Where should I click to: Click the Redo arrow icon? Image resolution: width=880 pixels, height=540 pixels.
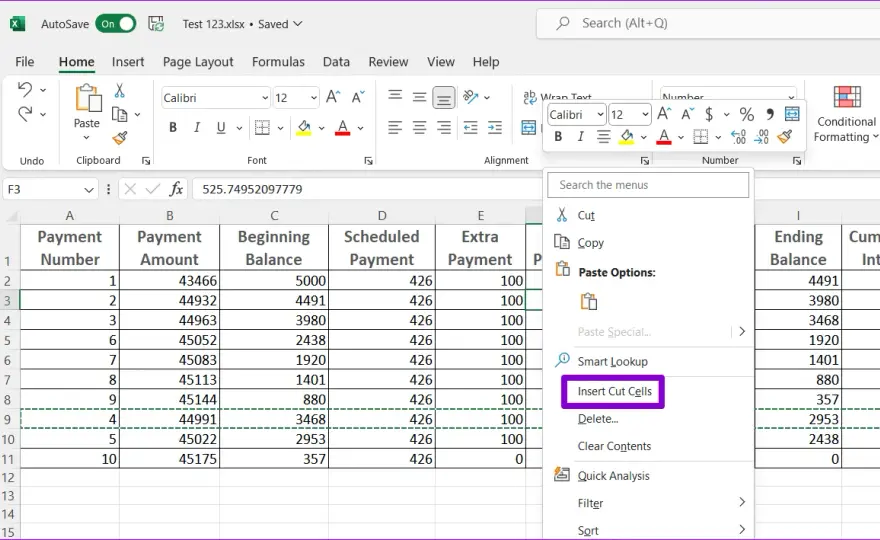tap(25, 114)
